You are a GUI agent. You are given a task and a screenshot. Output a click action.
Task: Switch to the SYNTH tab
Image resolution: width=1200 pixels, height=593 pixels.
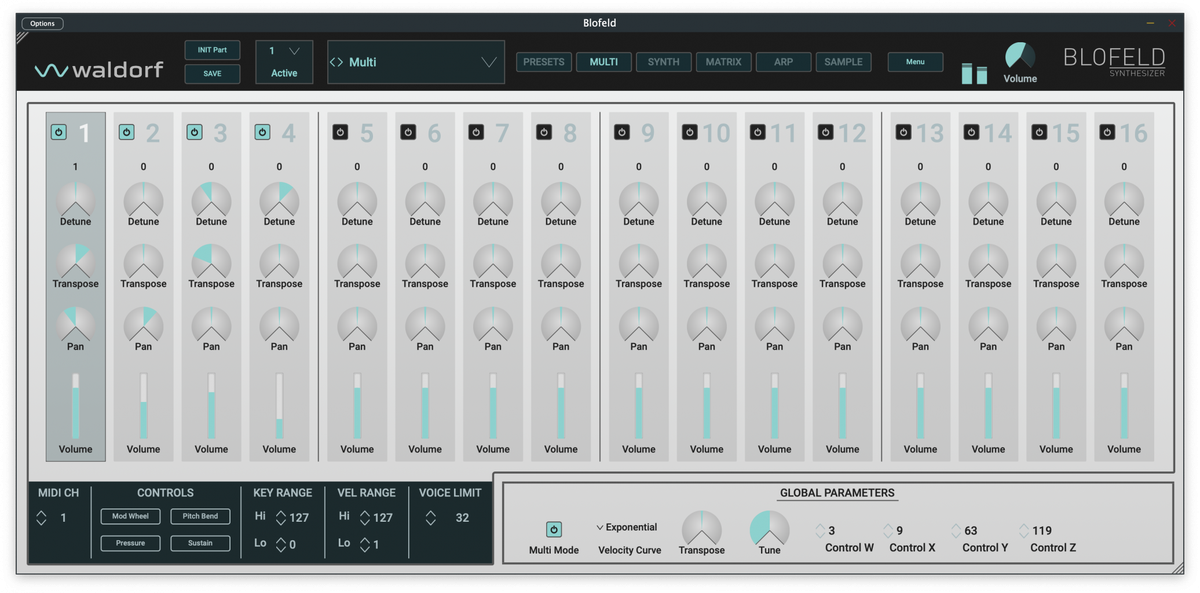pos(663,62)
